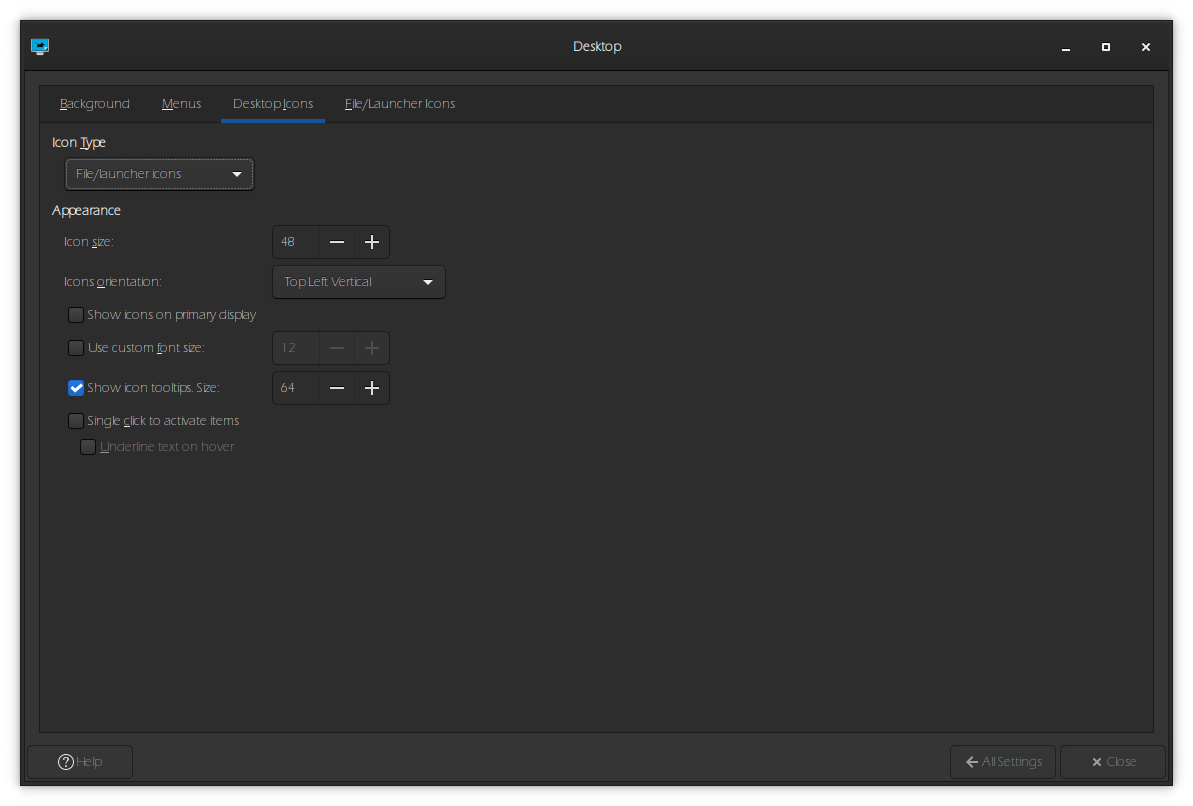This screenshot has width=1193, height=806.
Task: Decrease icon size with minus button
Action: click(337, 242)
